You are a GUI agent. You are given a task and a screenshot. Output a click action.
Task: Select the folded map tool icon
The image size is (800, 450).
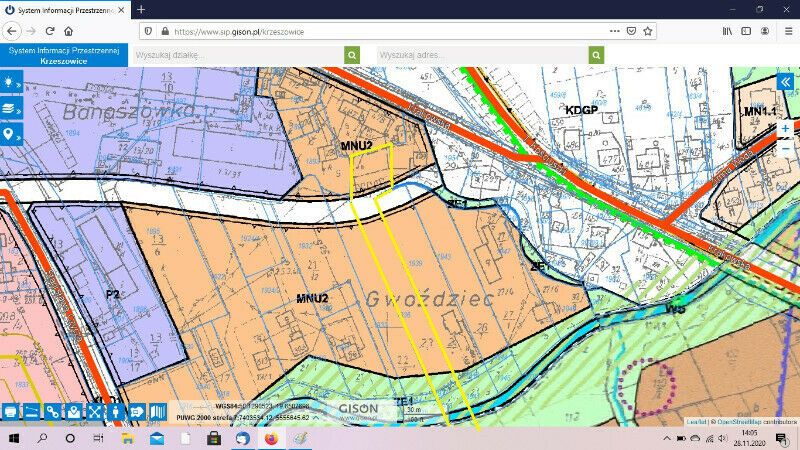click(158, 411)
